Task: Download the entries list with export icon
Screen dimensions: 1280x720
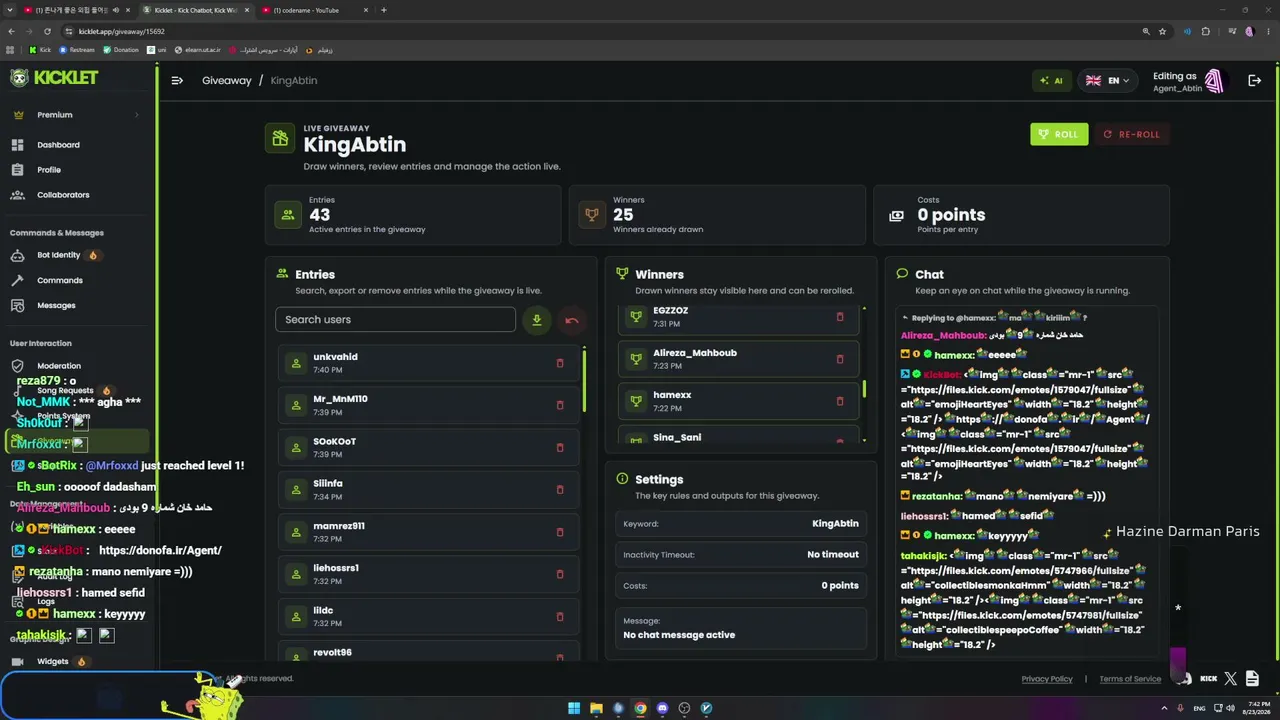Action: point(537,320)
